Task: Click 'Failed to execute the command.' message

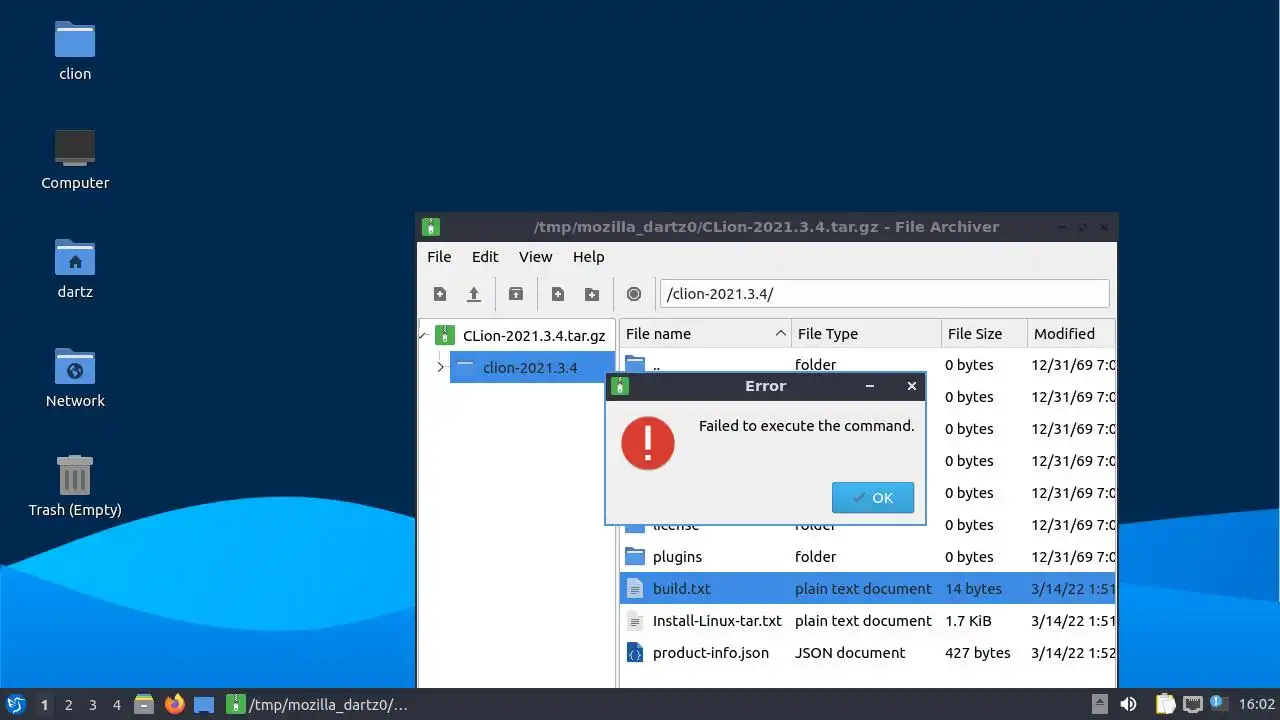Action: click(806, 426)
